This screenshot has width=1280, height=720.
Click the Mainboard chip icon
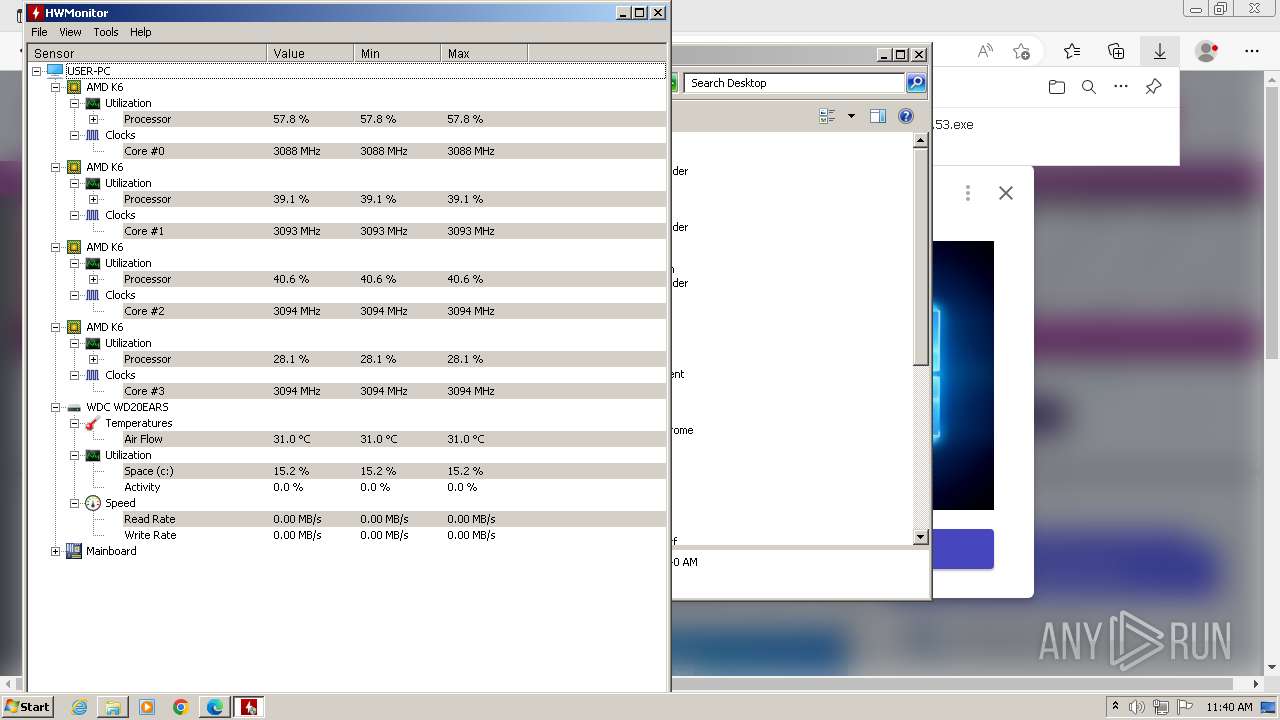74,551
